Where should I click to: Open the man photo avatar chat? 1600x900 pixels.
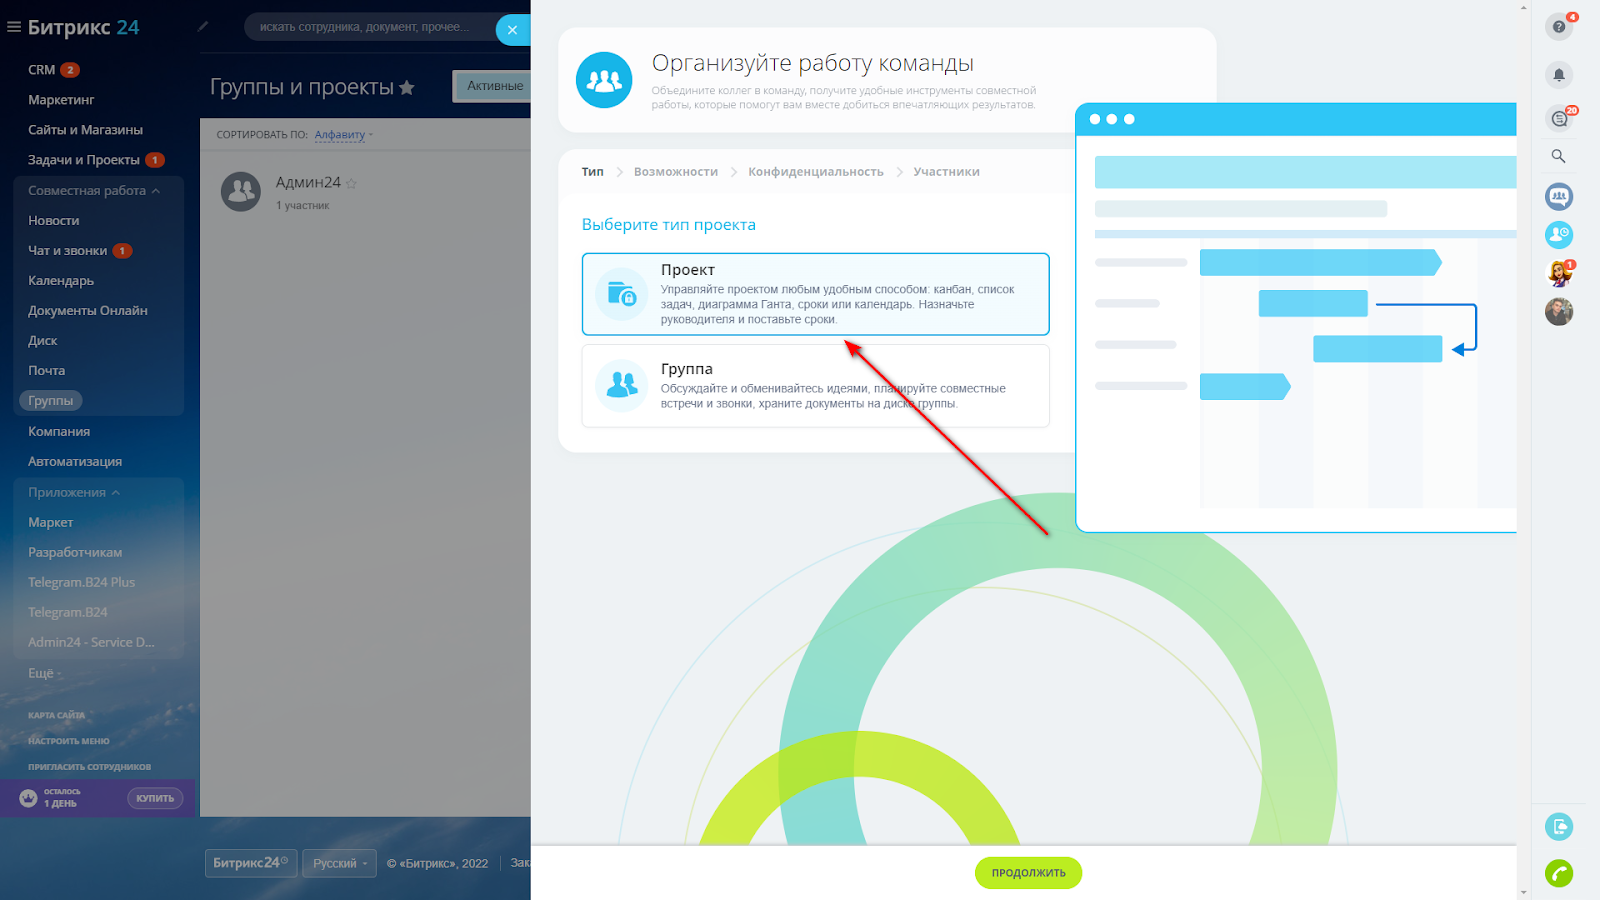1559,312
